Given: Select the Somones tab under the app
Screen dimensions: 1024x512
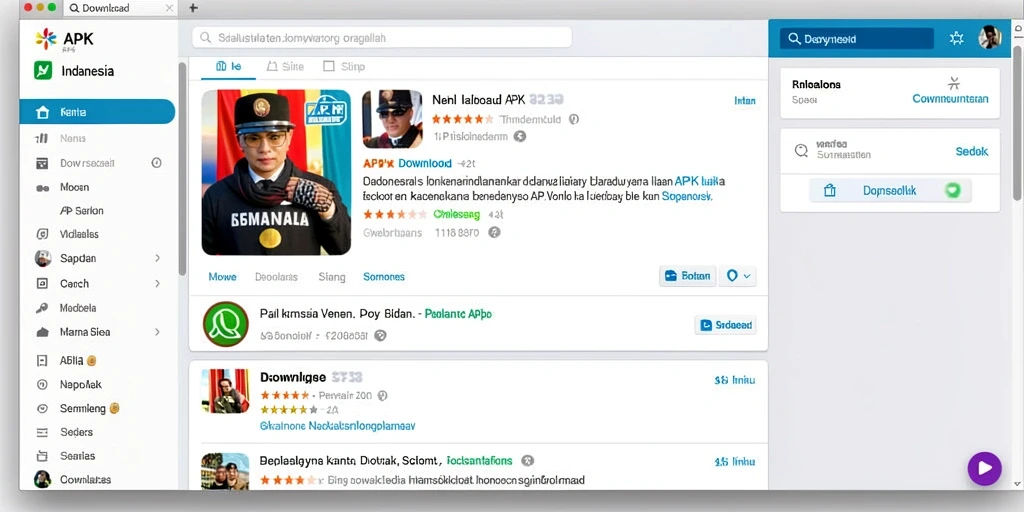Looking at the screenshot, I should 383,277.
